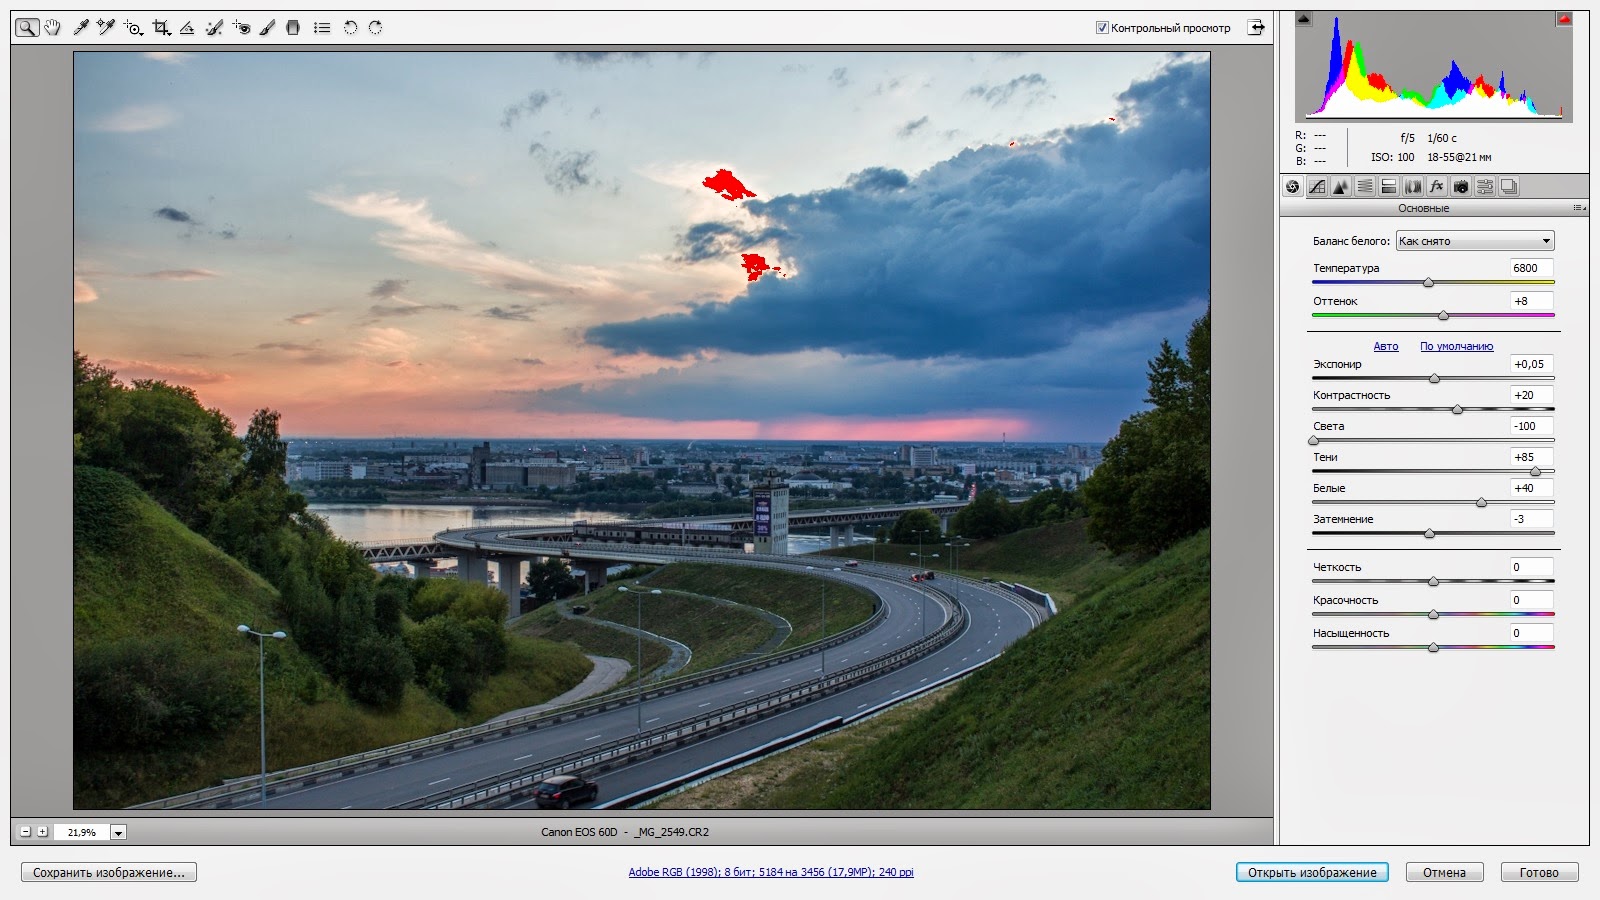Open the Basic panel tab (aperture icon)
The width and height of the screenshot is (1600, 900).
tap(1293, 186)
